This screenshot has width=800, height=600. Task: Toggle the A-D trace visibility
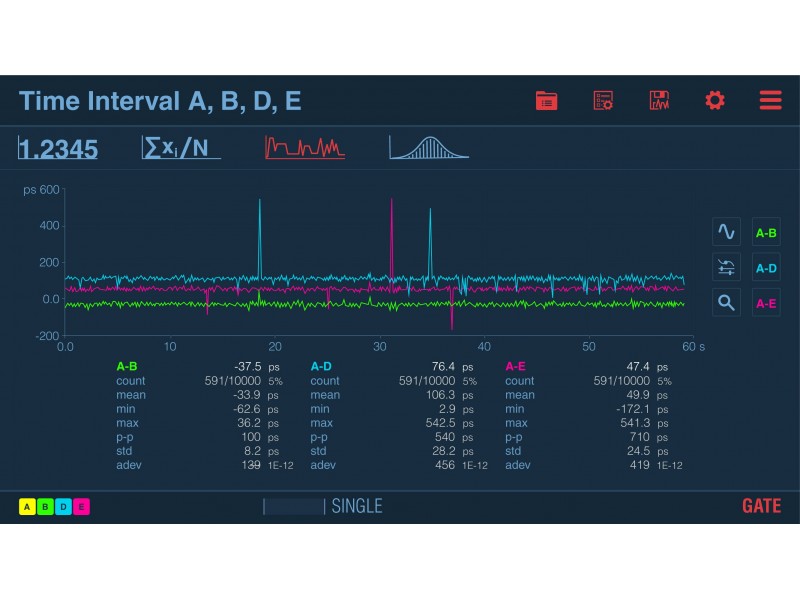pyautogui.click(x=765, y=267)
